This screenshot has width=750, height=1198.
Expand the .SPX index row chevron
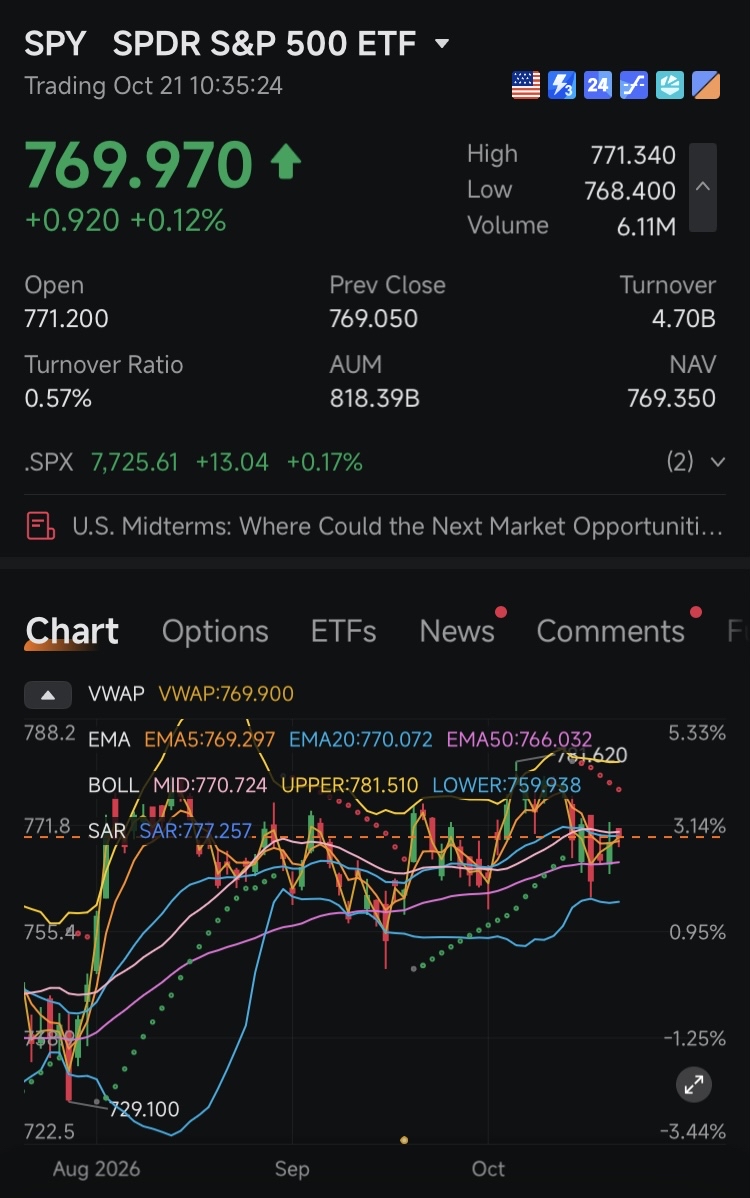pos(717,461)
